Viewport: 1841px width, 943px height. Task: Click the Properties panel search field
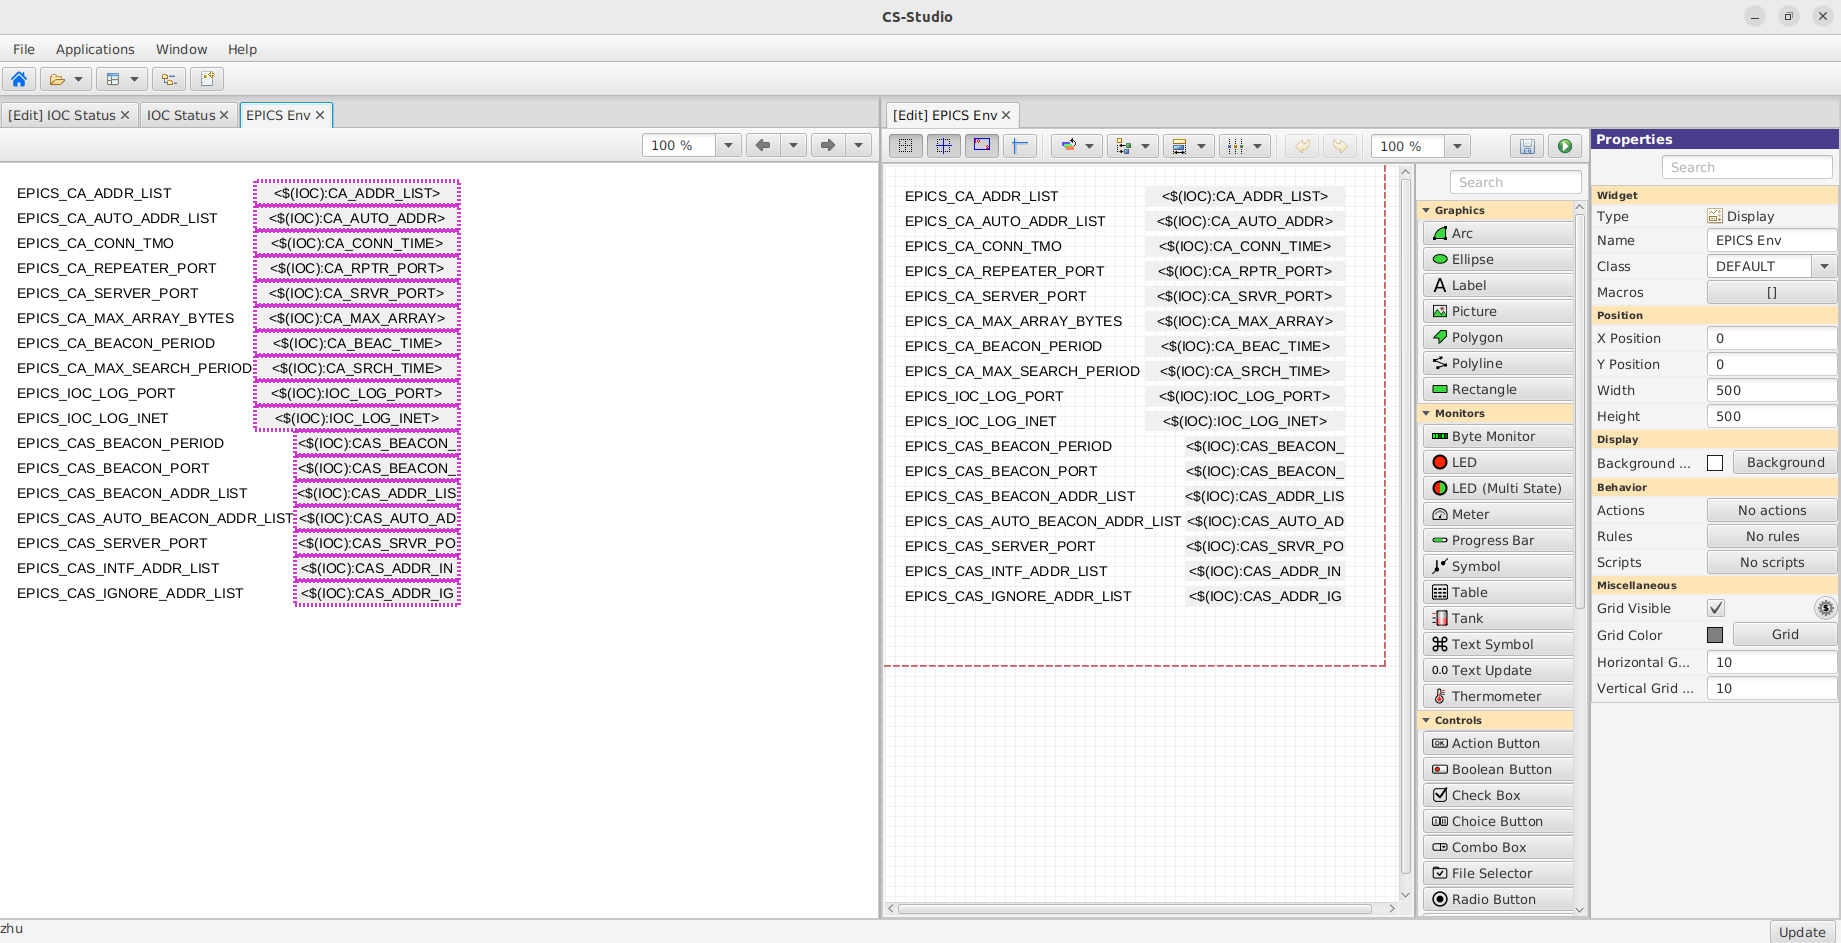click(1746, 167)
